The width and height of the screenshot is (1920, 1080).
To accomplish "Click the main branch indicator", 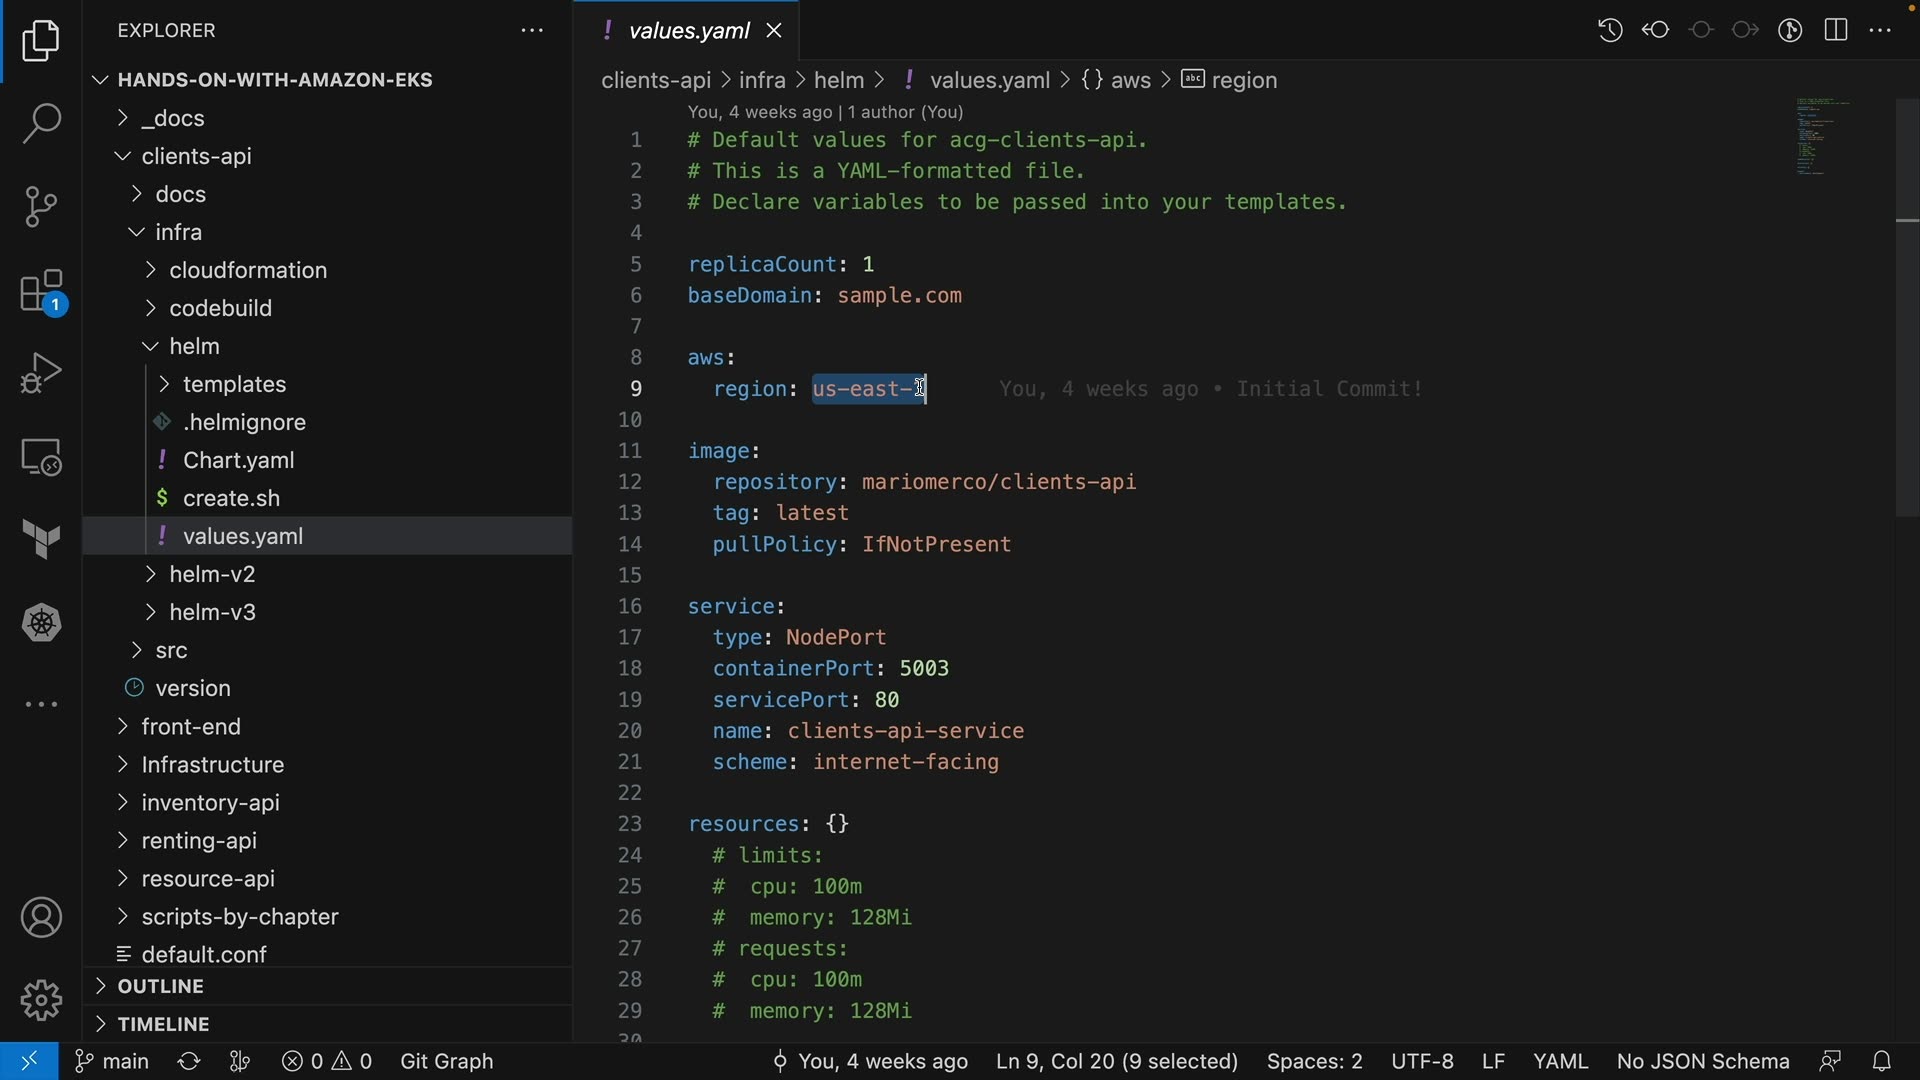I will pos(112,1061).
